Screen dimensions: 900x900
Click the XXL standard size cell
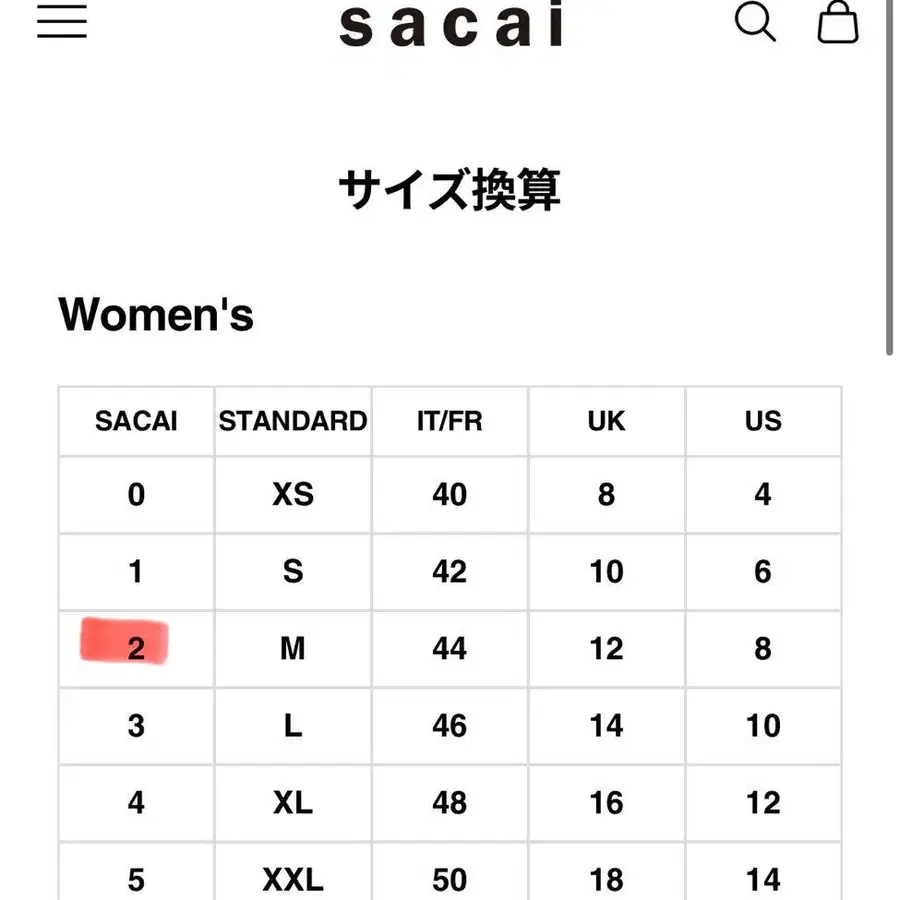(293, 880)
